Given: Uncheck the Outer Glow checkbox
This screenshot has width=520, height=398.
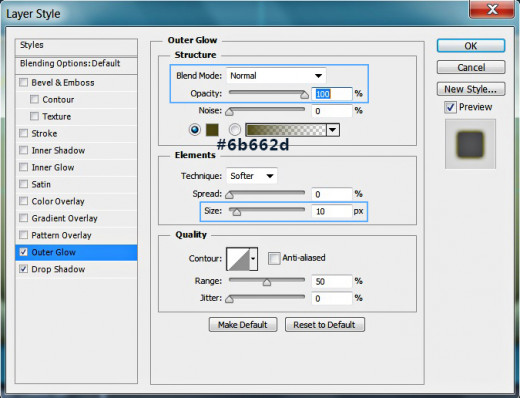Looking at the screenshot, I should pos(23,252).
